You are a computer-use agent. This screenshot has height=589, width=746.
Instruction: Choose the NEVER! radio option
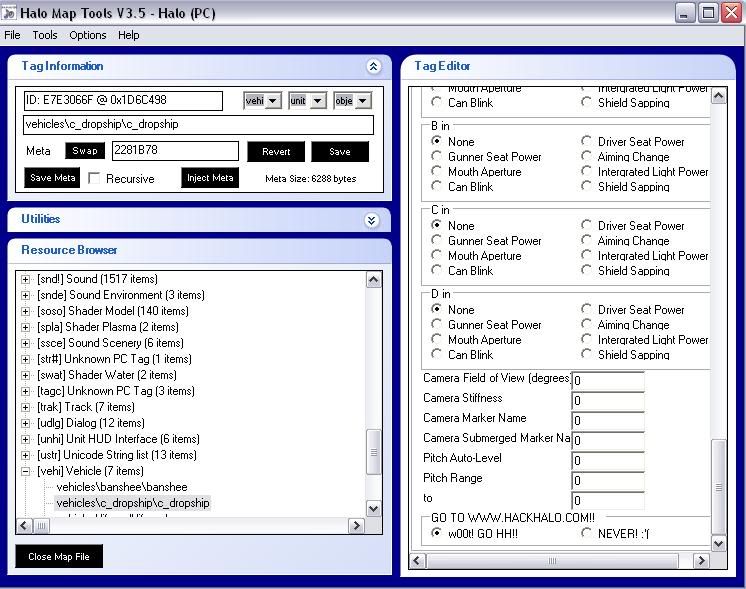(x=586, y=533)
